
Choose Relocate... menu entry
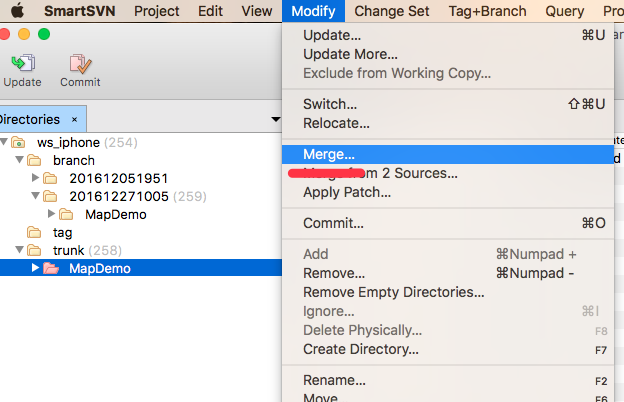coord(448,123)
